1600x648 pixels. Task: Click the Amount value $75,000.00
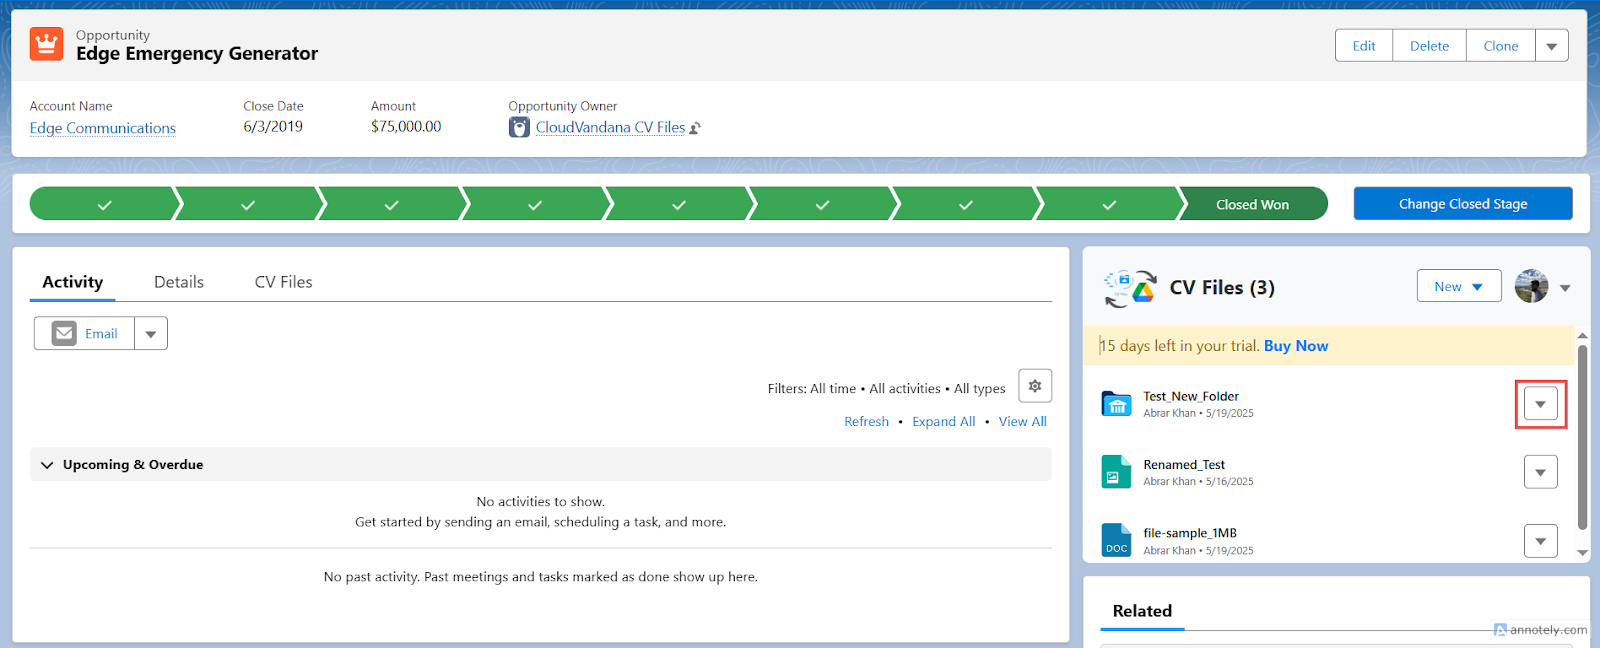point(406,127)
